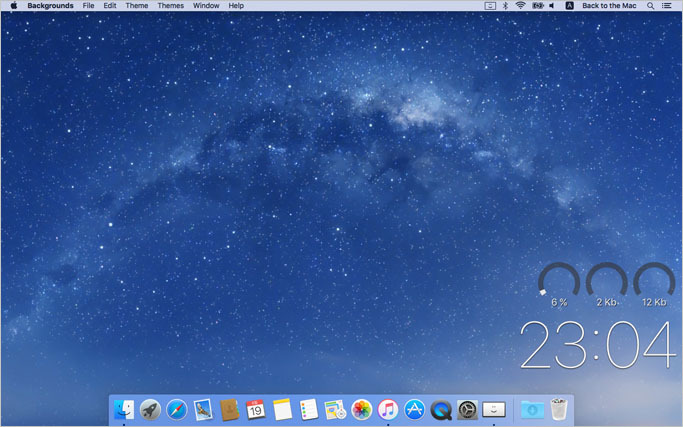Viewport: 683px width, 427px height.
Task: Open the Help menu
Action: (236, 6)
